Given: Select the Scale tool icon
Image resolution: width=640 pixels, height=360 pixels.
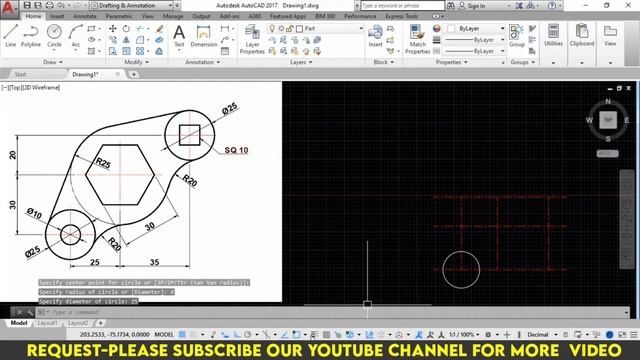Looking at the screenshot, I should tap(126, 51).
